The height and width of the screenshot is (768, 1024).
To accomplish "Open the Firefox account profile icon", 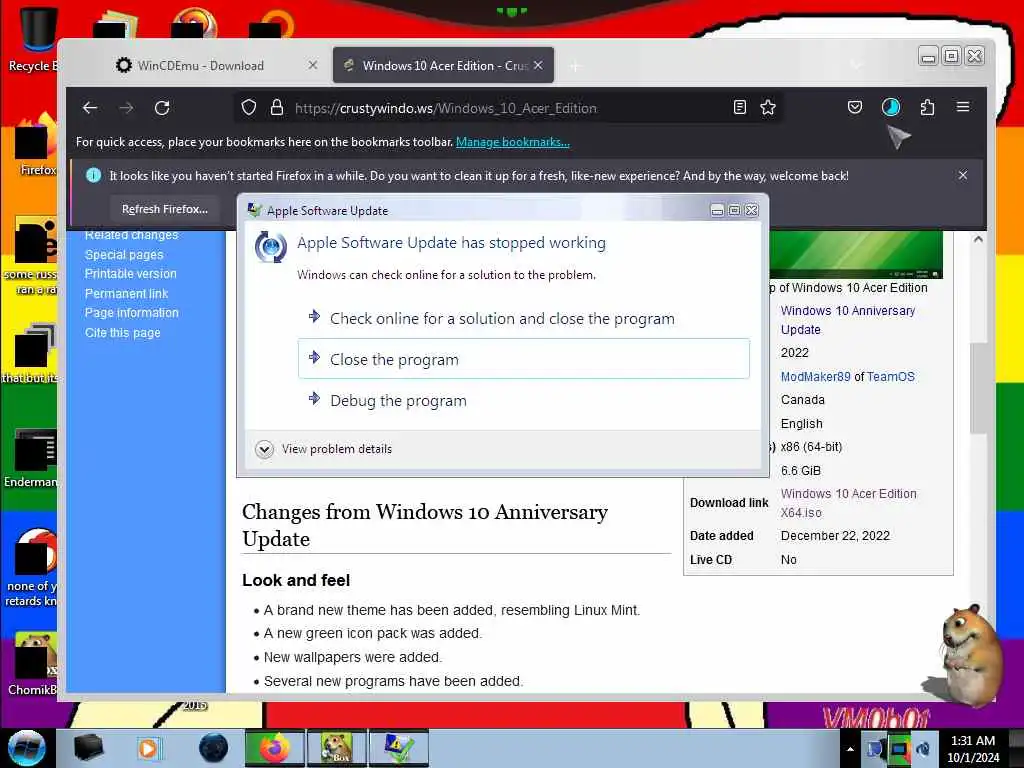I will (x=891, y=107).
